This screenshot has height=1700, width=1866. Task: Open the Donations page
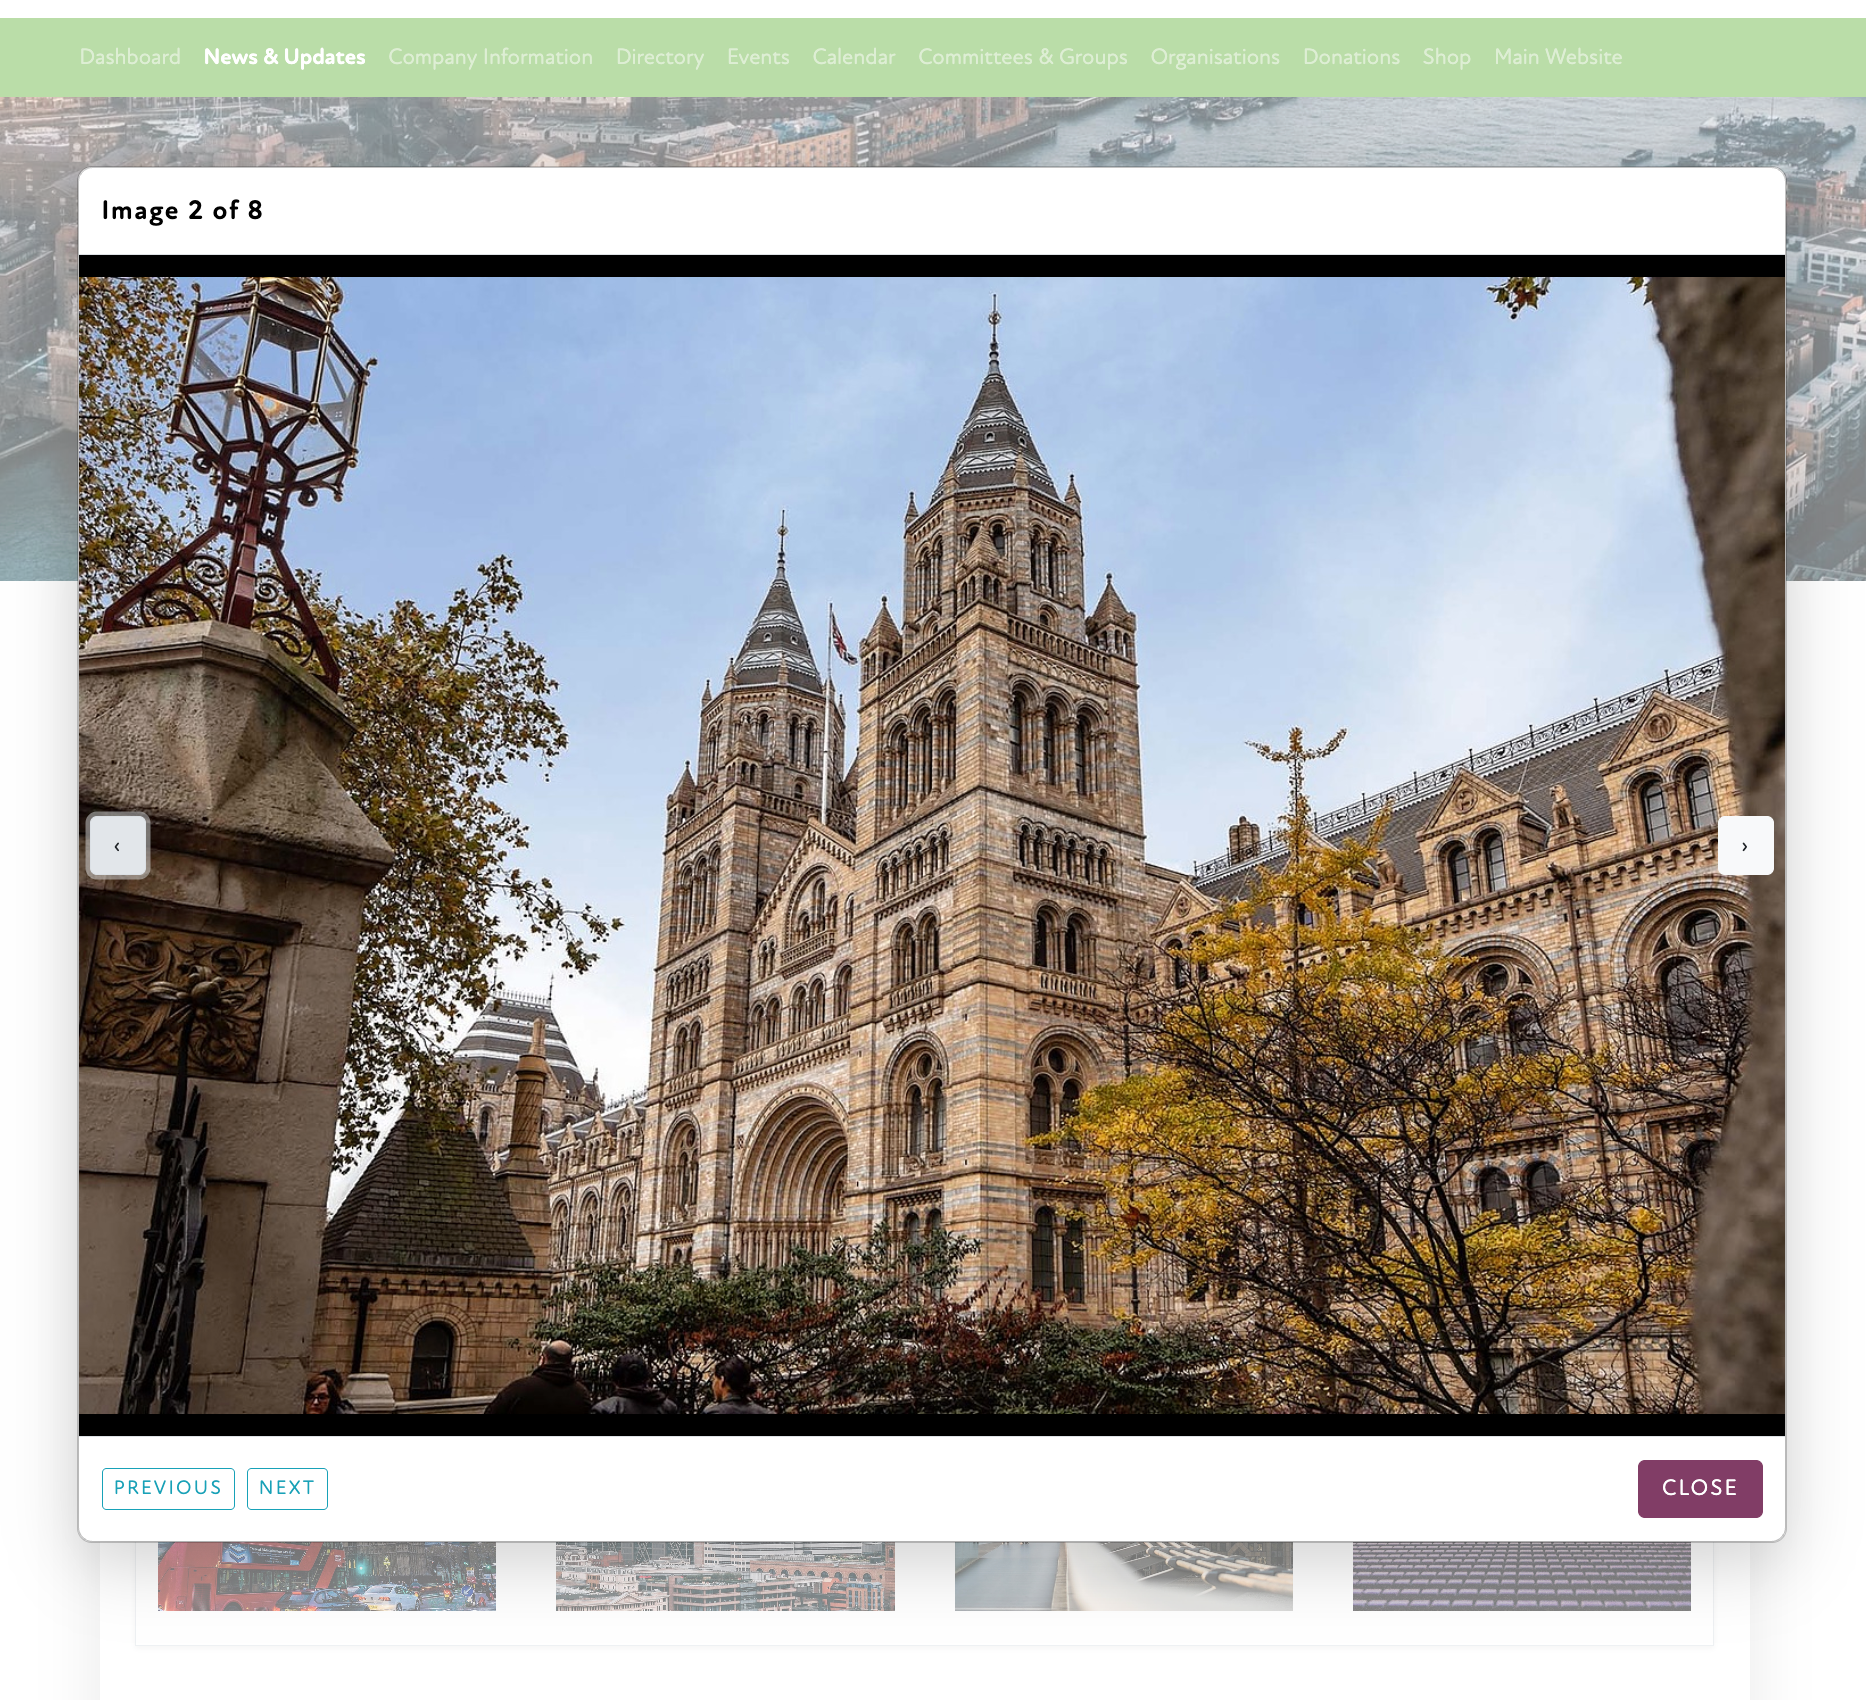[x=1350, y=57]
